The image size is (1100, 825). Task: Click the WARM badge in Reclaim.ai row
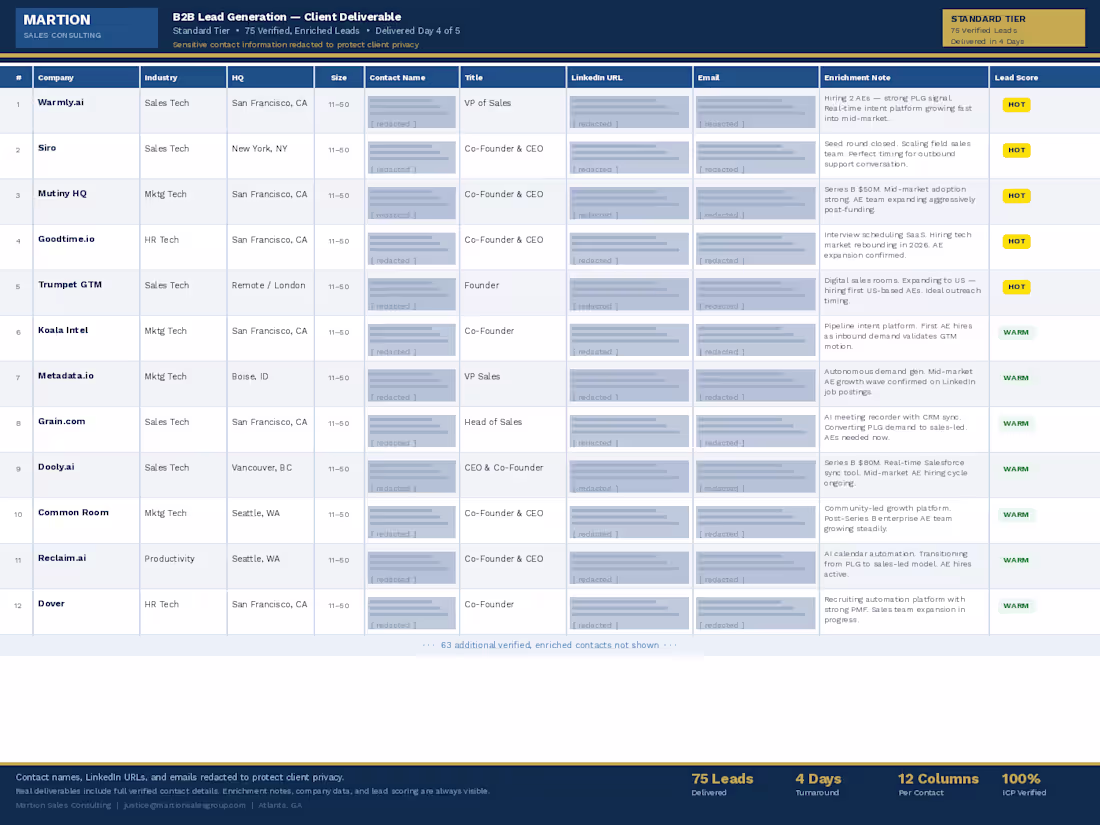(1016, 561)
